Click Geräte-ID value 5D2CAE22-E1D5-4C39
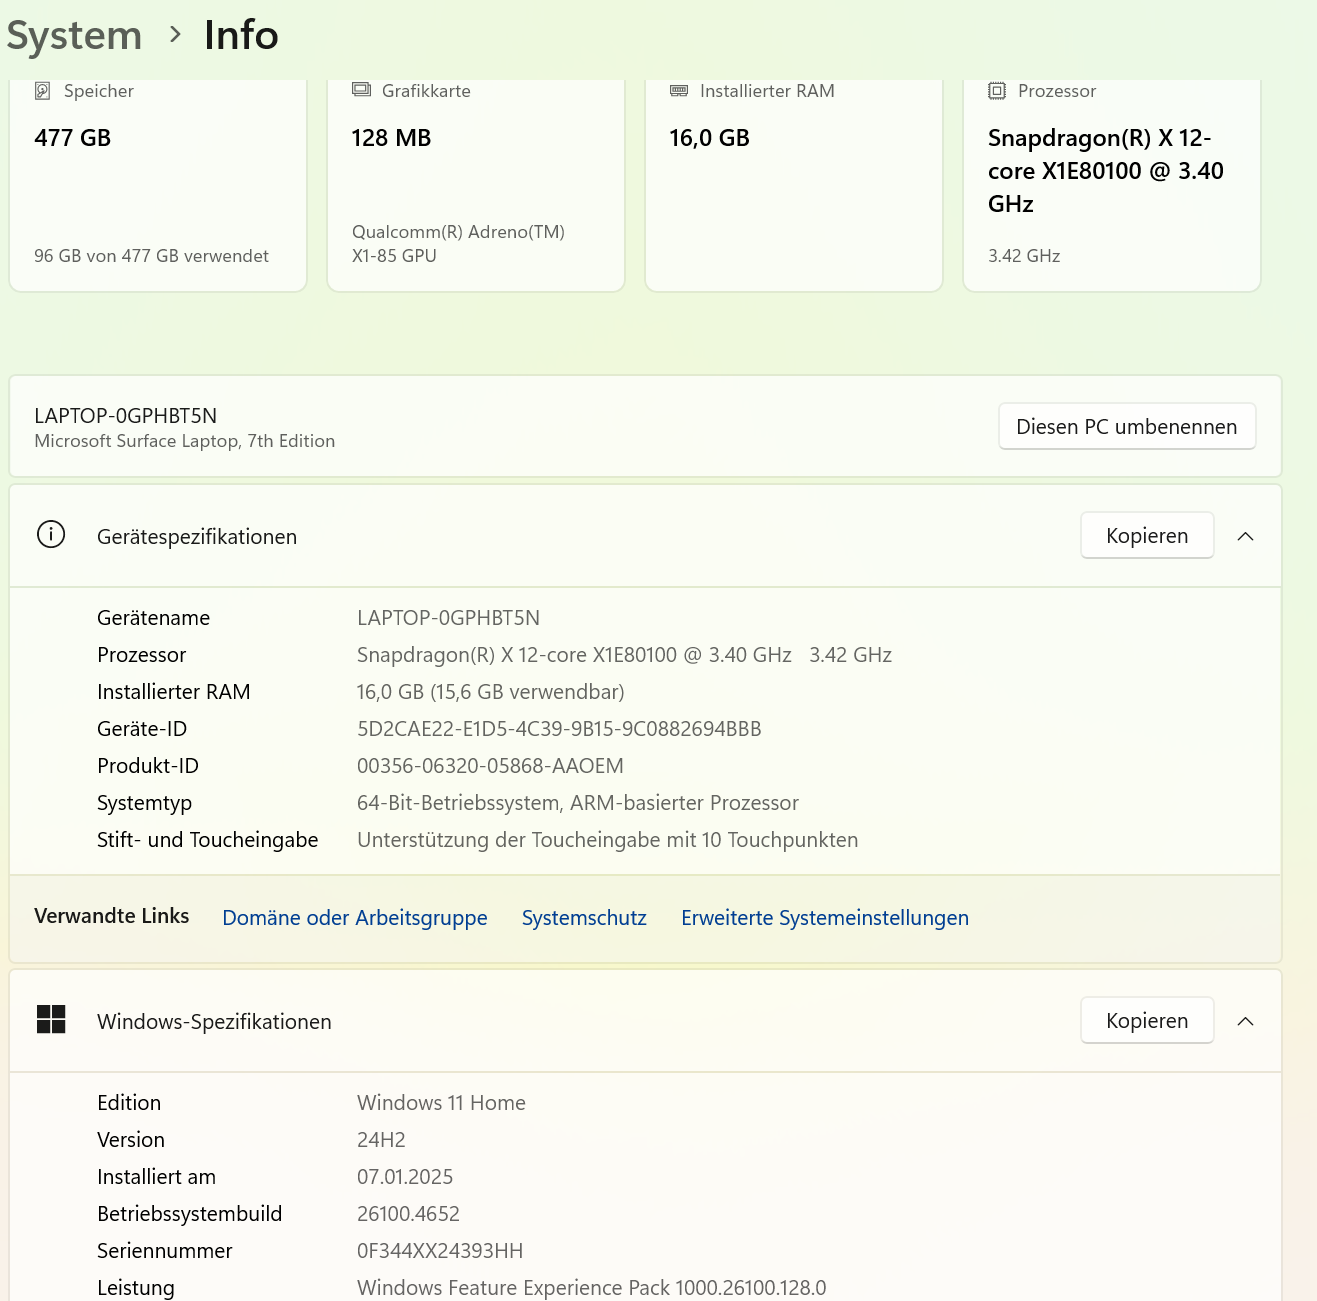 pos(559,729)
